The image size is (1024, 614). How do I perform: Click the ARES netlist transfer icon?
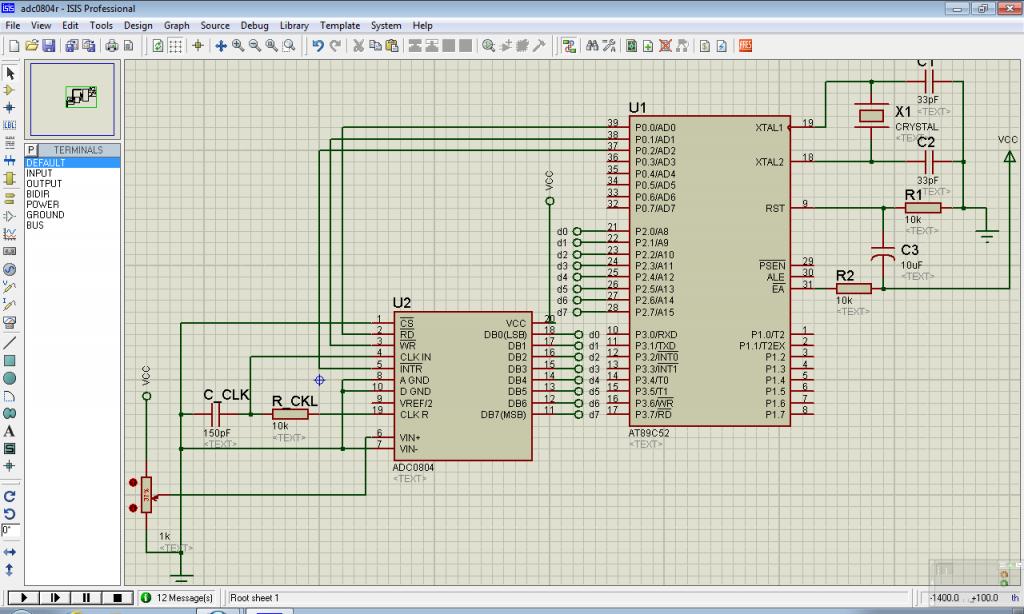pyautogui.click(x=745, y=46)
